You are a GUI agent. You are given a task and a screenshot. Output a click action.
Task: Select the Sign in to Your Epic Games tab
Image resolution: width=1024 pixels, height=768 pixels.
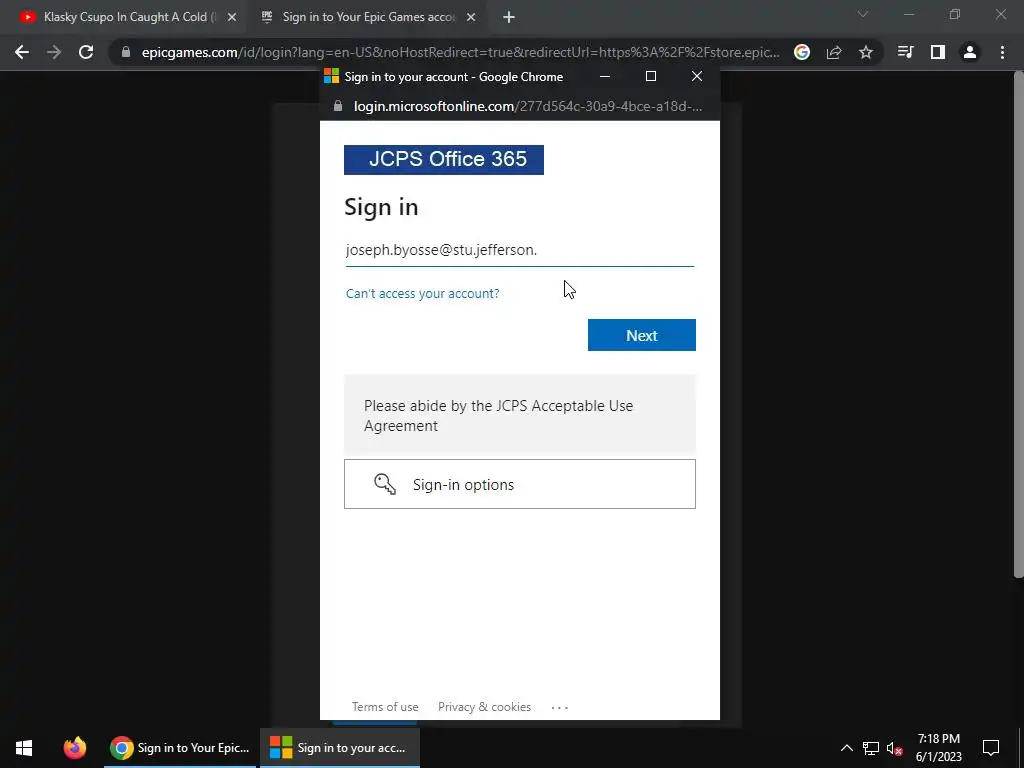point(366,18)
